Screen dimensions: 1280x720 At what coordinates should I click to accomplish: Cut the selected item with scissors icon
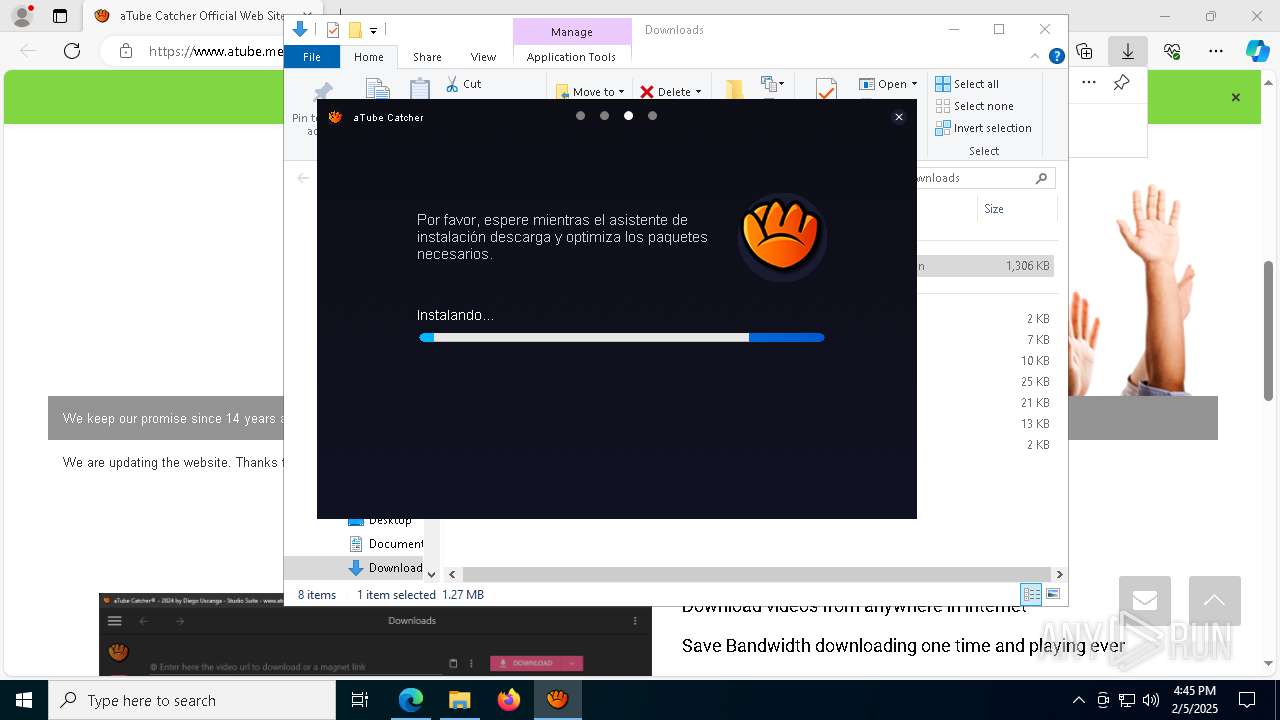463,84
